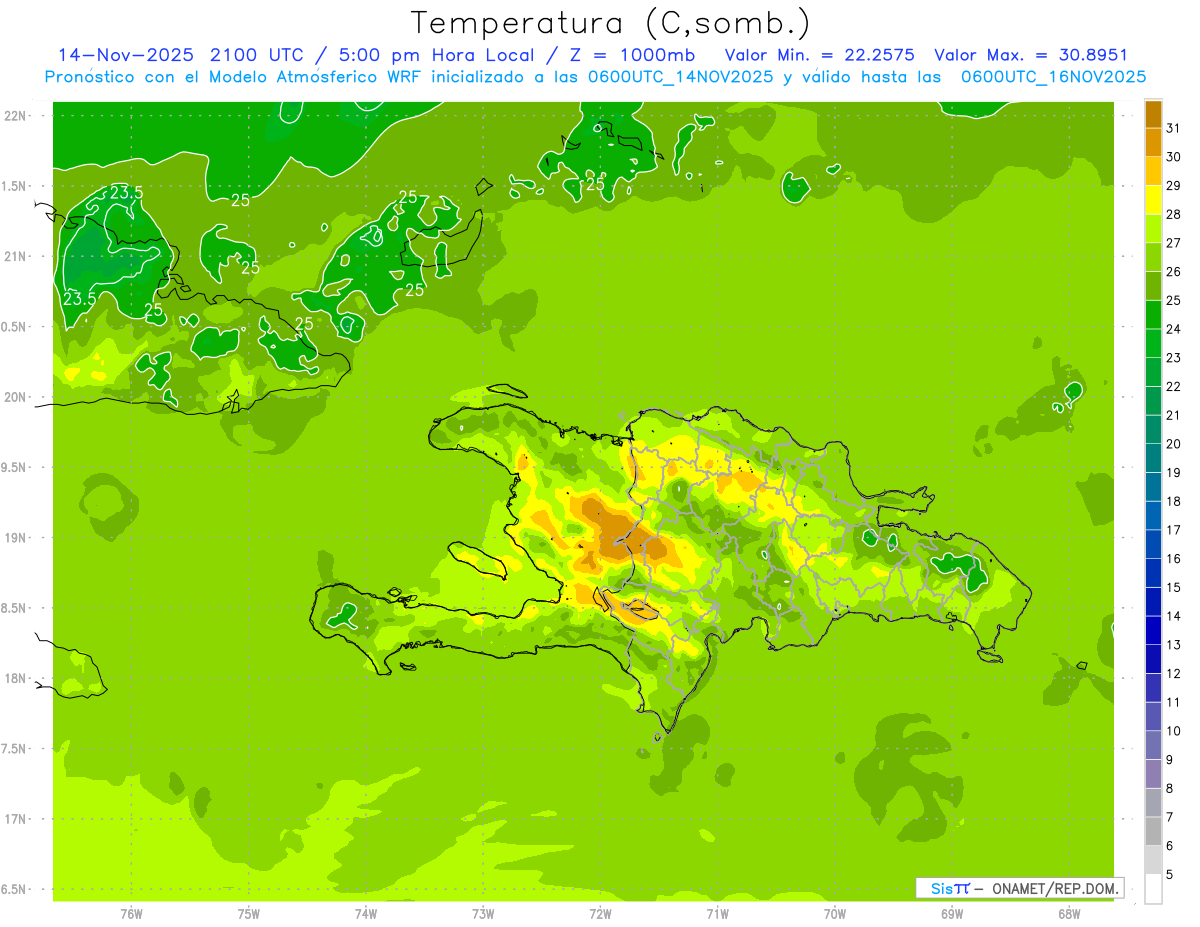Select the 'Valor Min. = 22.2575' readout
Viewport: 1200px width, 927px height.
(820, 55)
